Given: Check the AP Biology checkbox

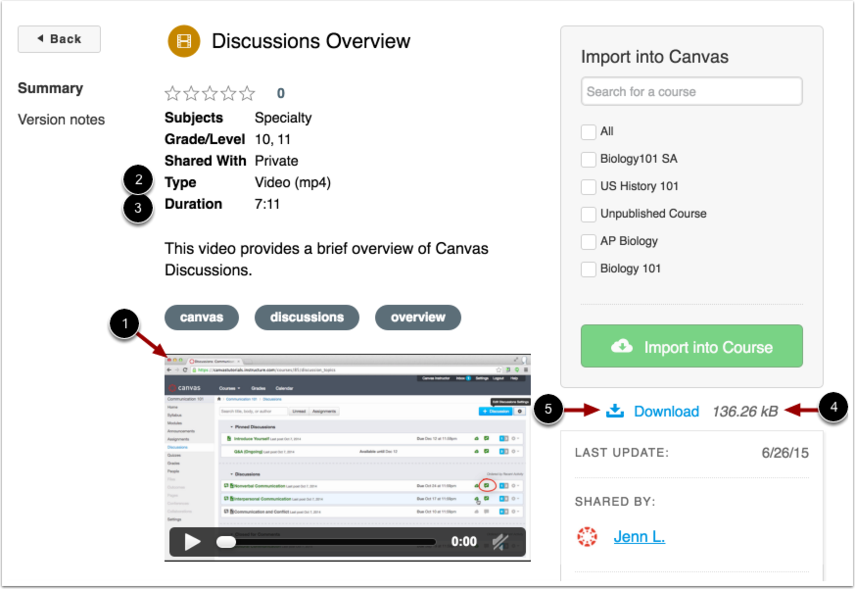Looking at the screenshot, I should pos(588,241).
